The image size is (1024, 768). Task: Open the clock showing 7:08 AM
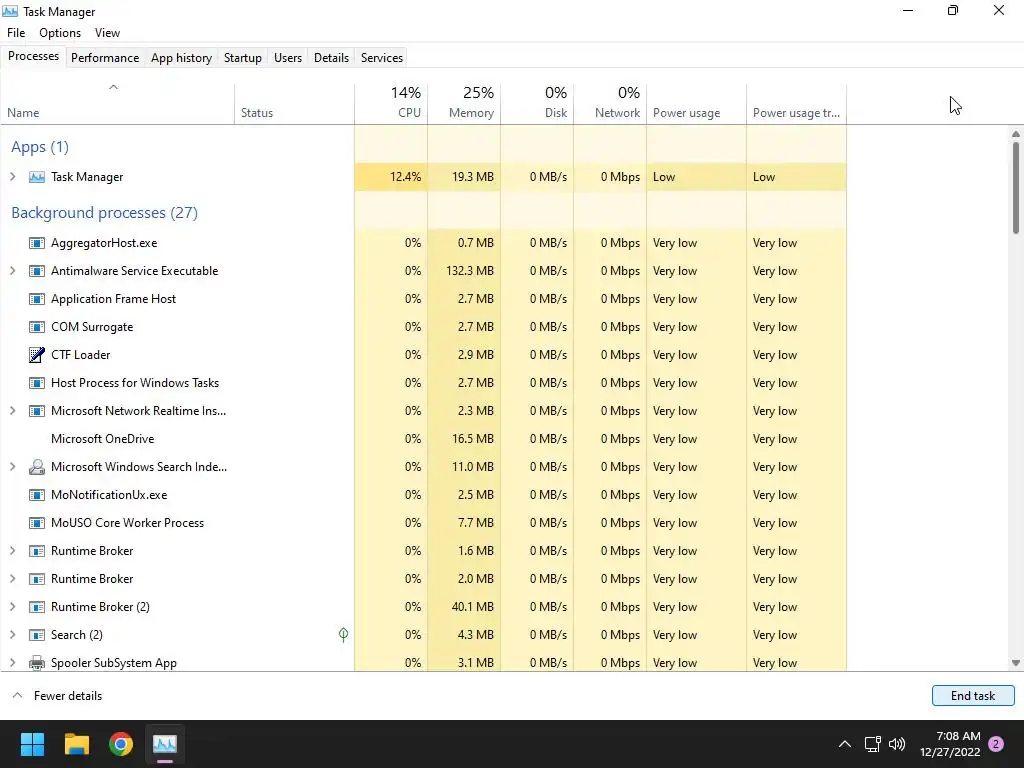950,744
